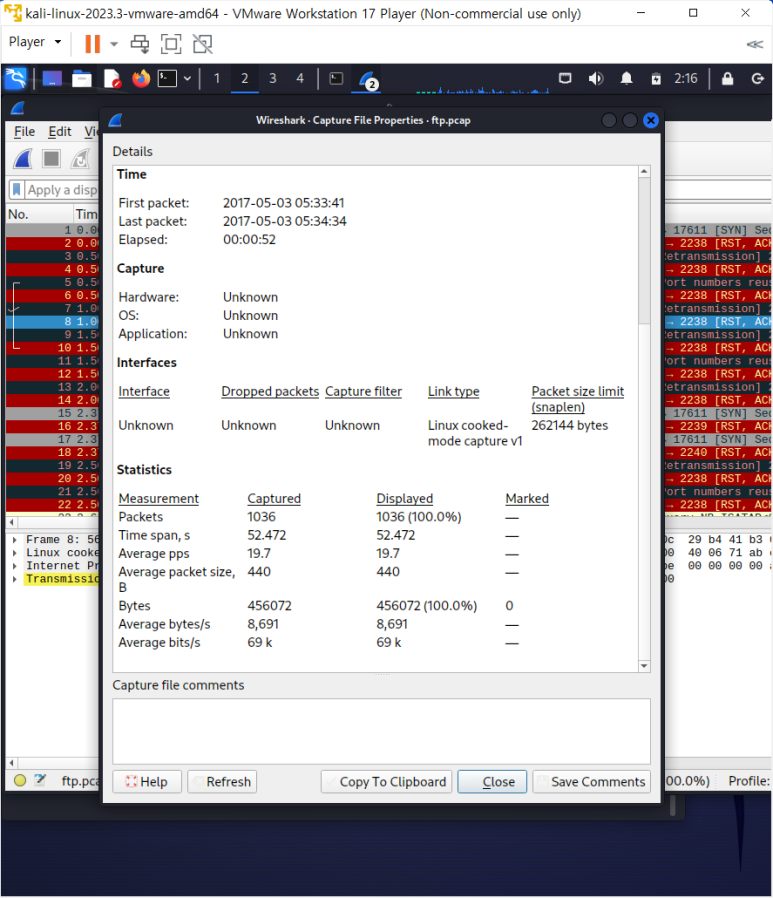Expand the Linux cooked capture tree item
773x898 pixels.
pos(15,553)
